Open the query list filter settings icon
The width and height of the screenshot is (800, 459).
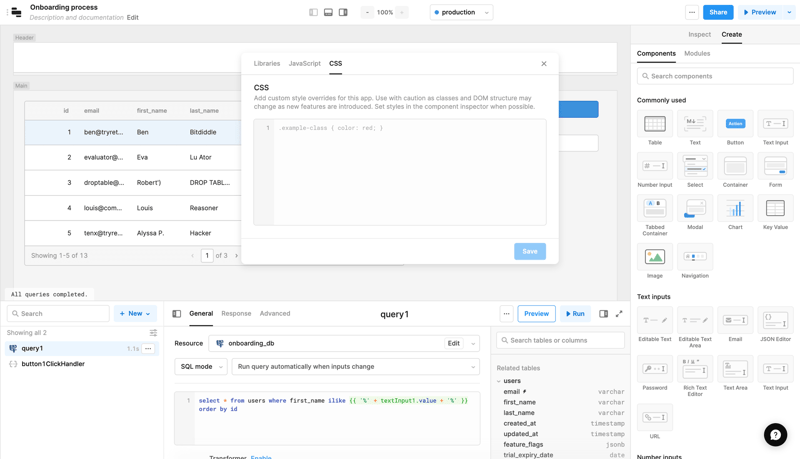153,333
